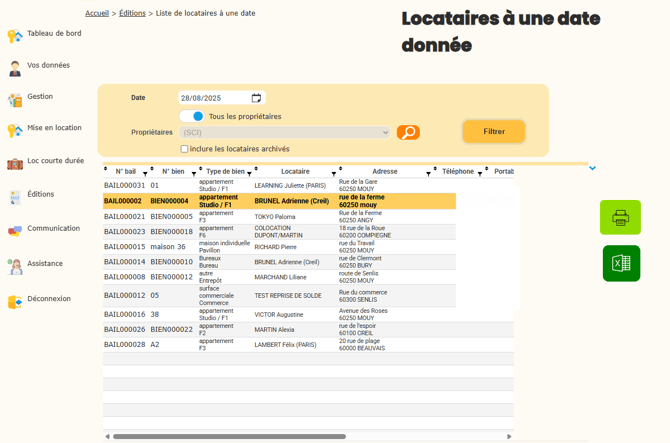Screen dimensions: 670x443
Task: Click the Gestion sidebar icon
Action: tap(15, 100)
